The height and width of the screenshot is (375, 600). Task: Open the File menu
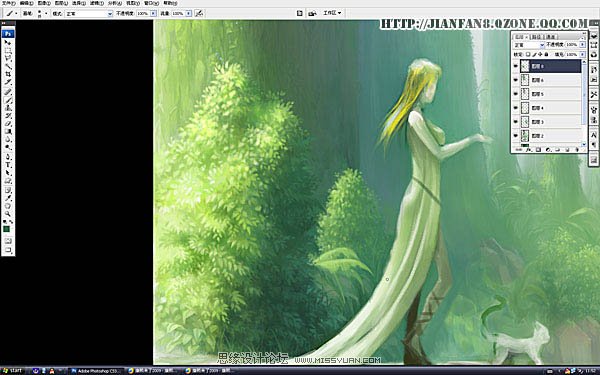click(8, 3)
